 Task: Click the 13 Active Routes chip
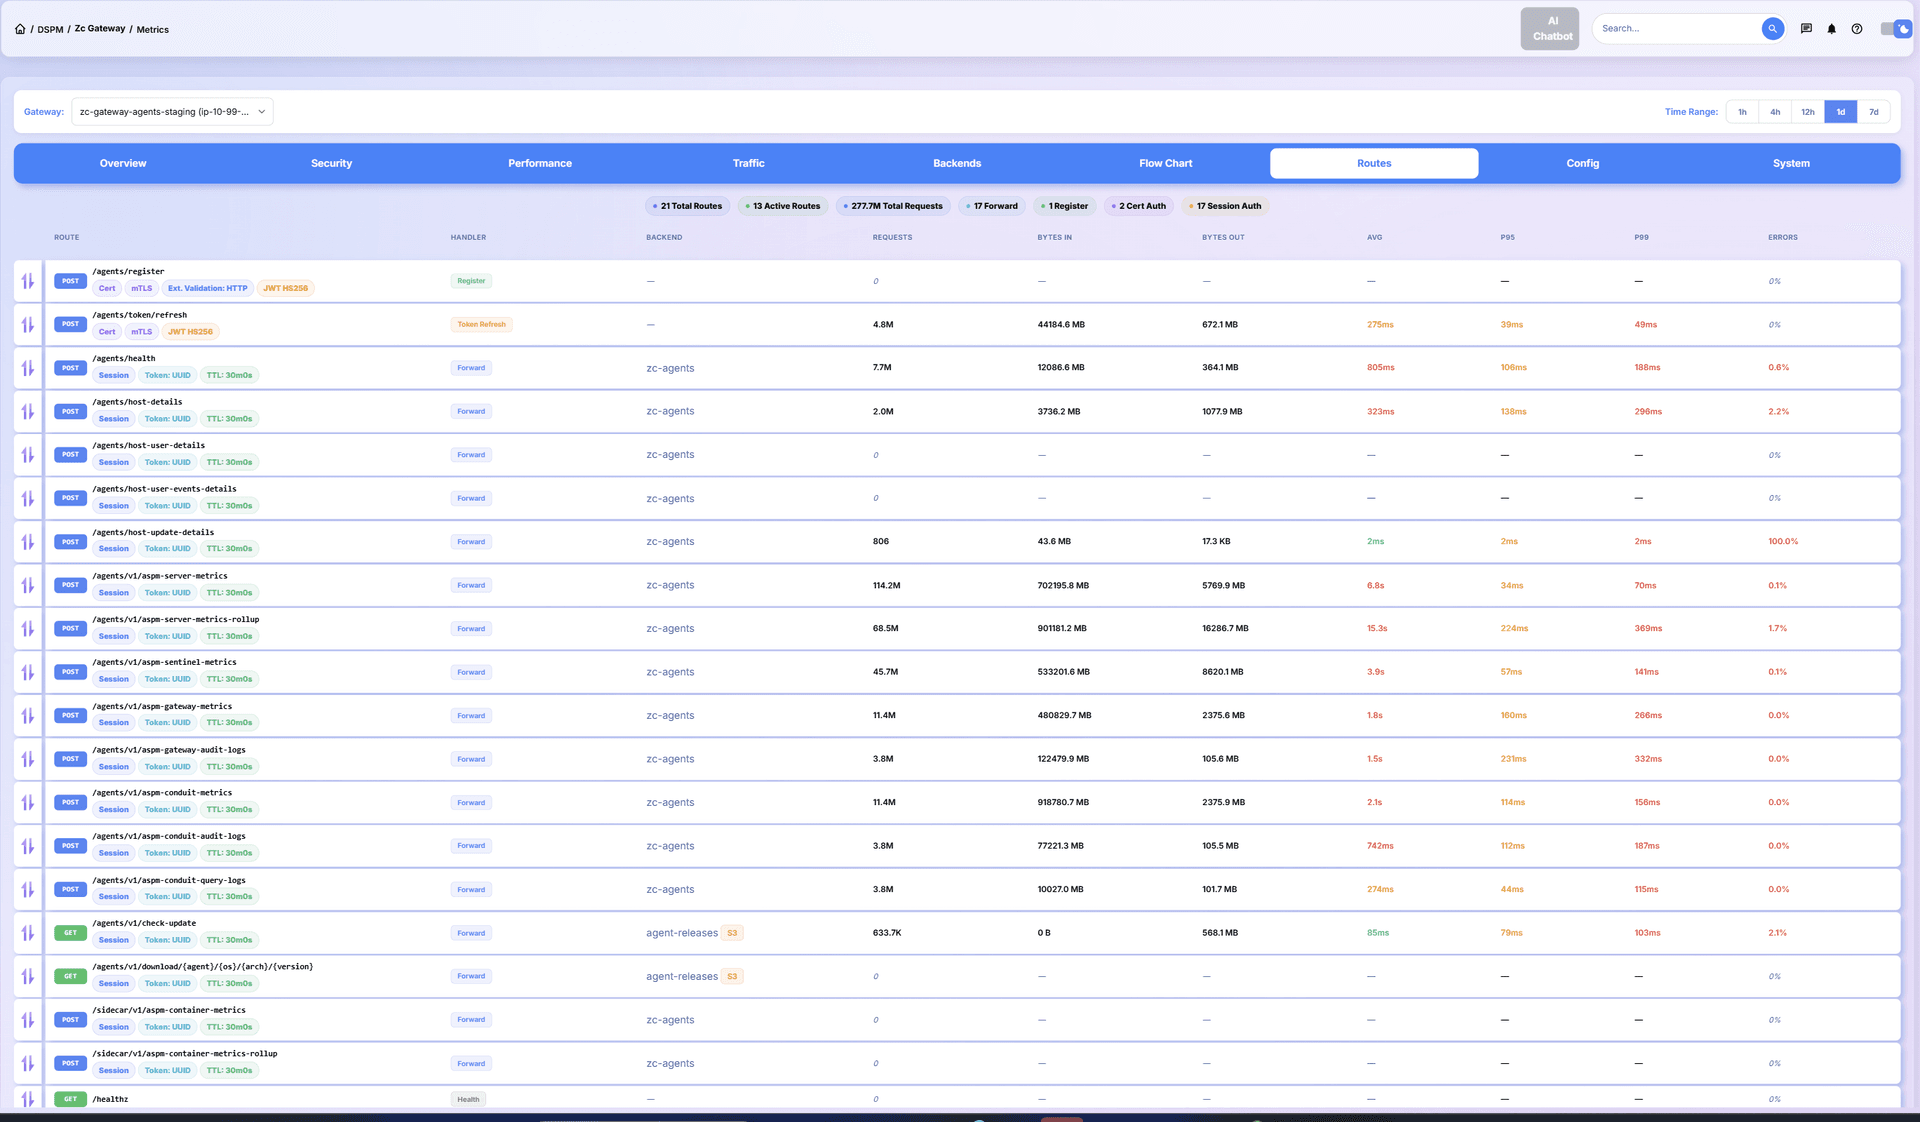783,206
